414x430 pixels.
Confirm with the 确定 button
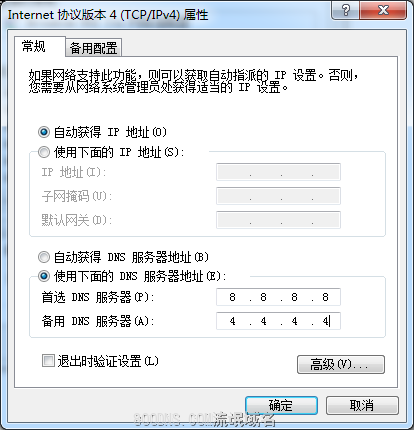click(x=281, y=405)
